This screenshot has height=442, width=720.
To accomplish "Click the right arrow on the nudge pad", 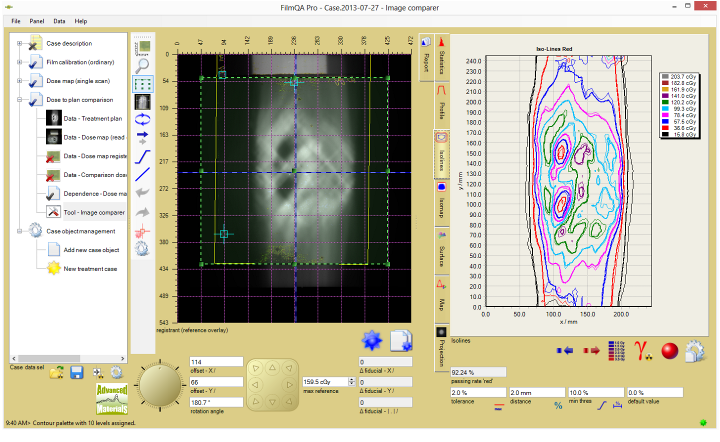I will point(290,385).
